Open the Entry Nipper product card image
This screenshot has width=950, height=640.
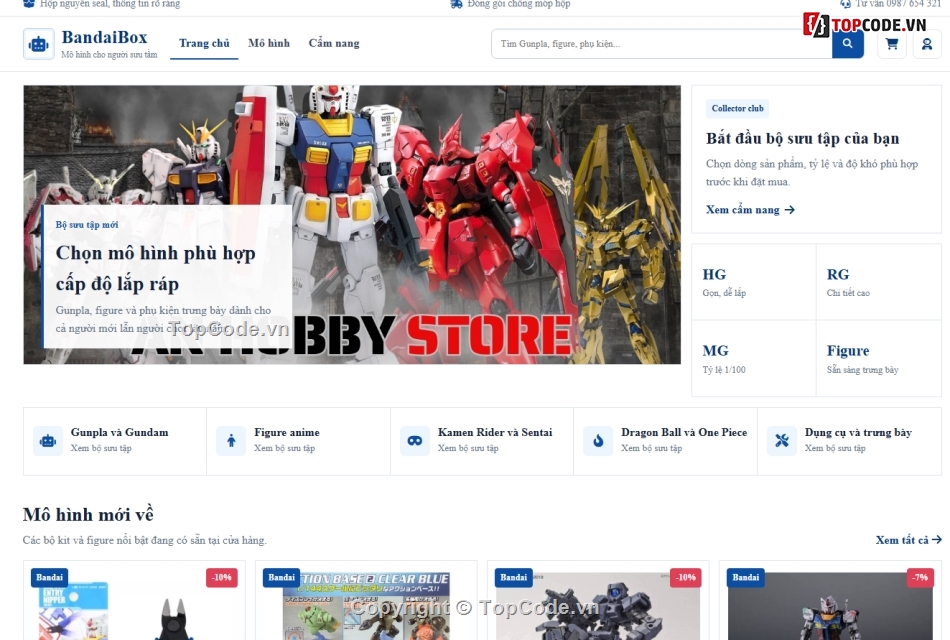click(135, 603)
